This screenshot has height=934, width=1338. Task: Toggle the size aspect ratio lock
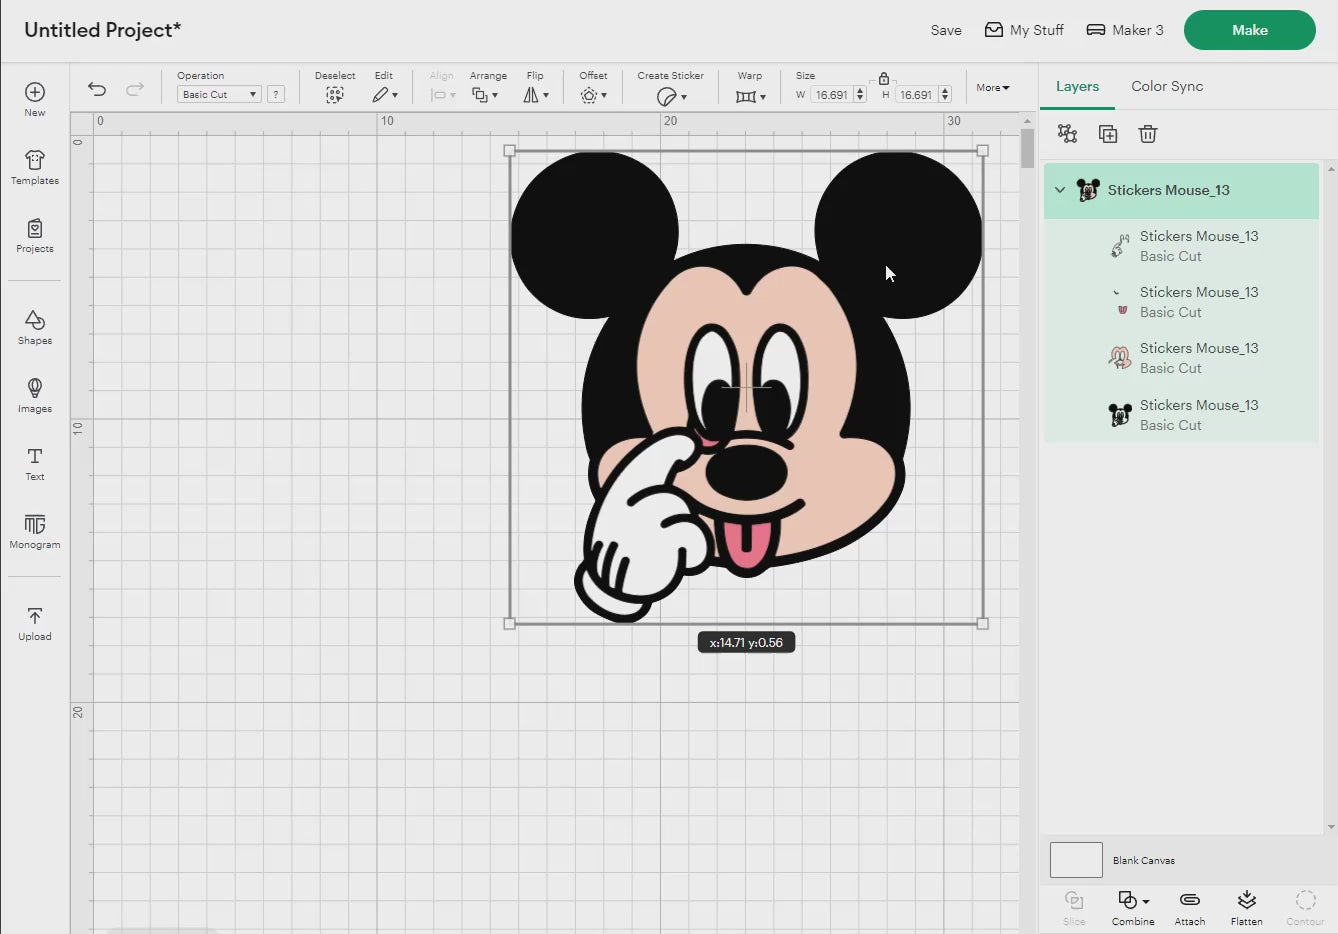click(x=884, y=78)
